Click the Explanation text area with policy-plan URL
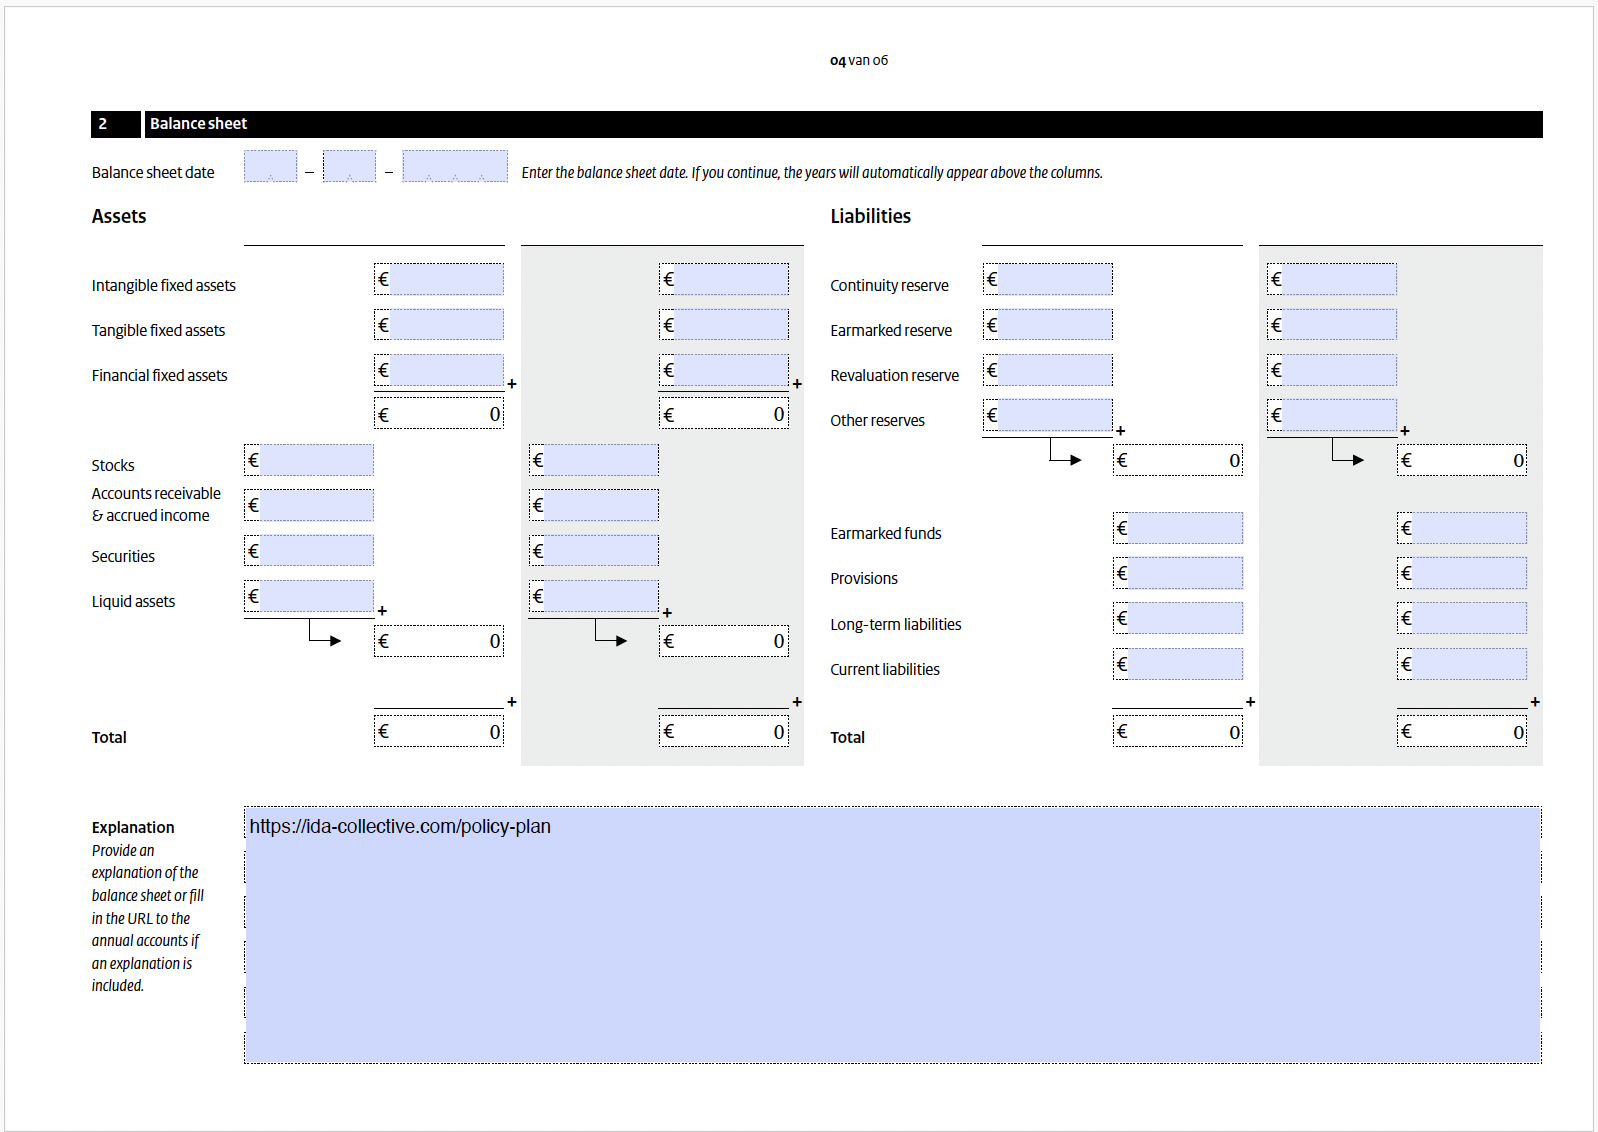 pos(892,935)
